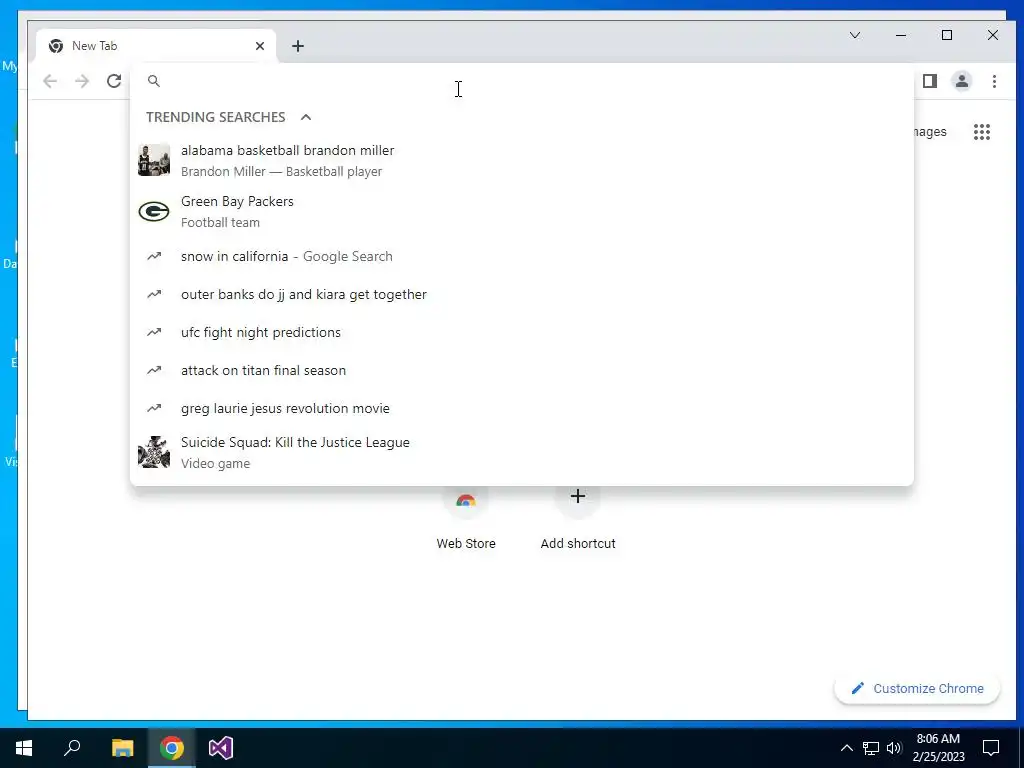Show hidden system tray icons
Image resolution: width=1024 pixels, height=768 pixels.
[x=846, y=748]
